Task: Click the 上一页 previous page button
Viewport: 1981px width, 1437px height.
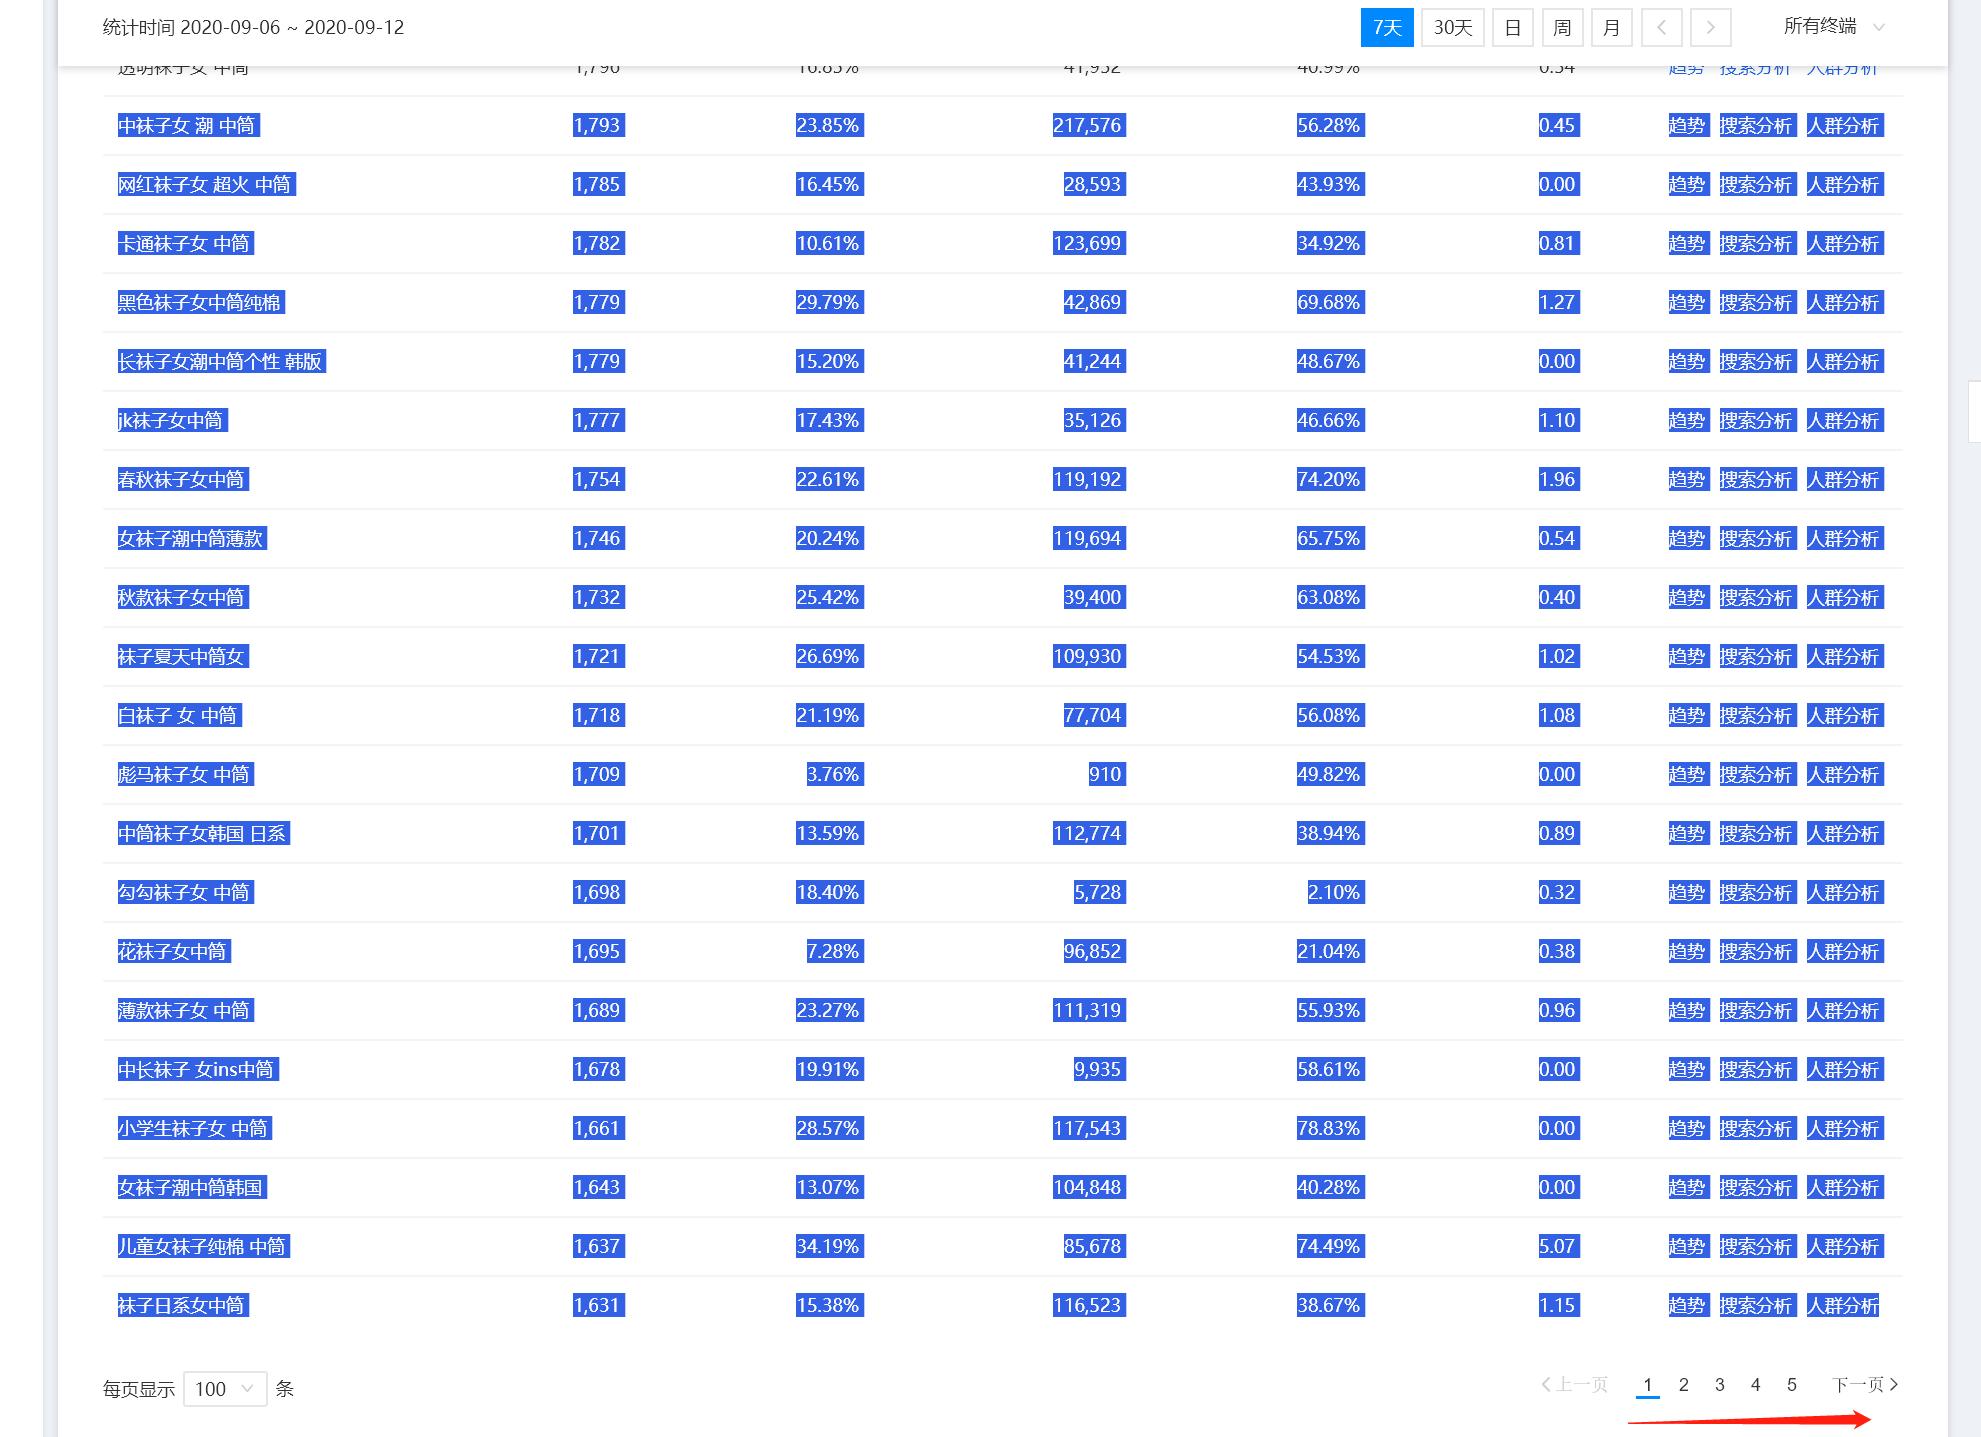Action: (1575, 1385)
